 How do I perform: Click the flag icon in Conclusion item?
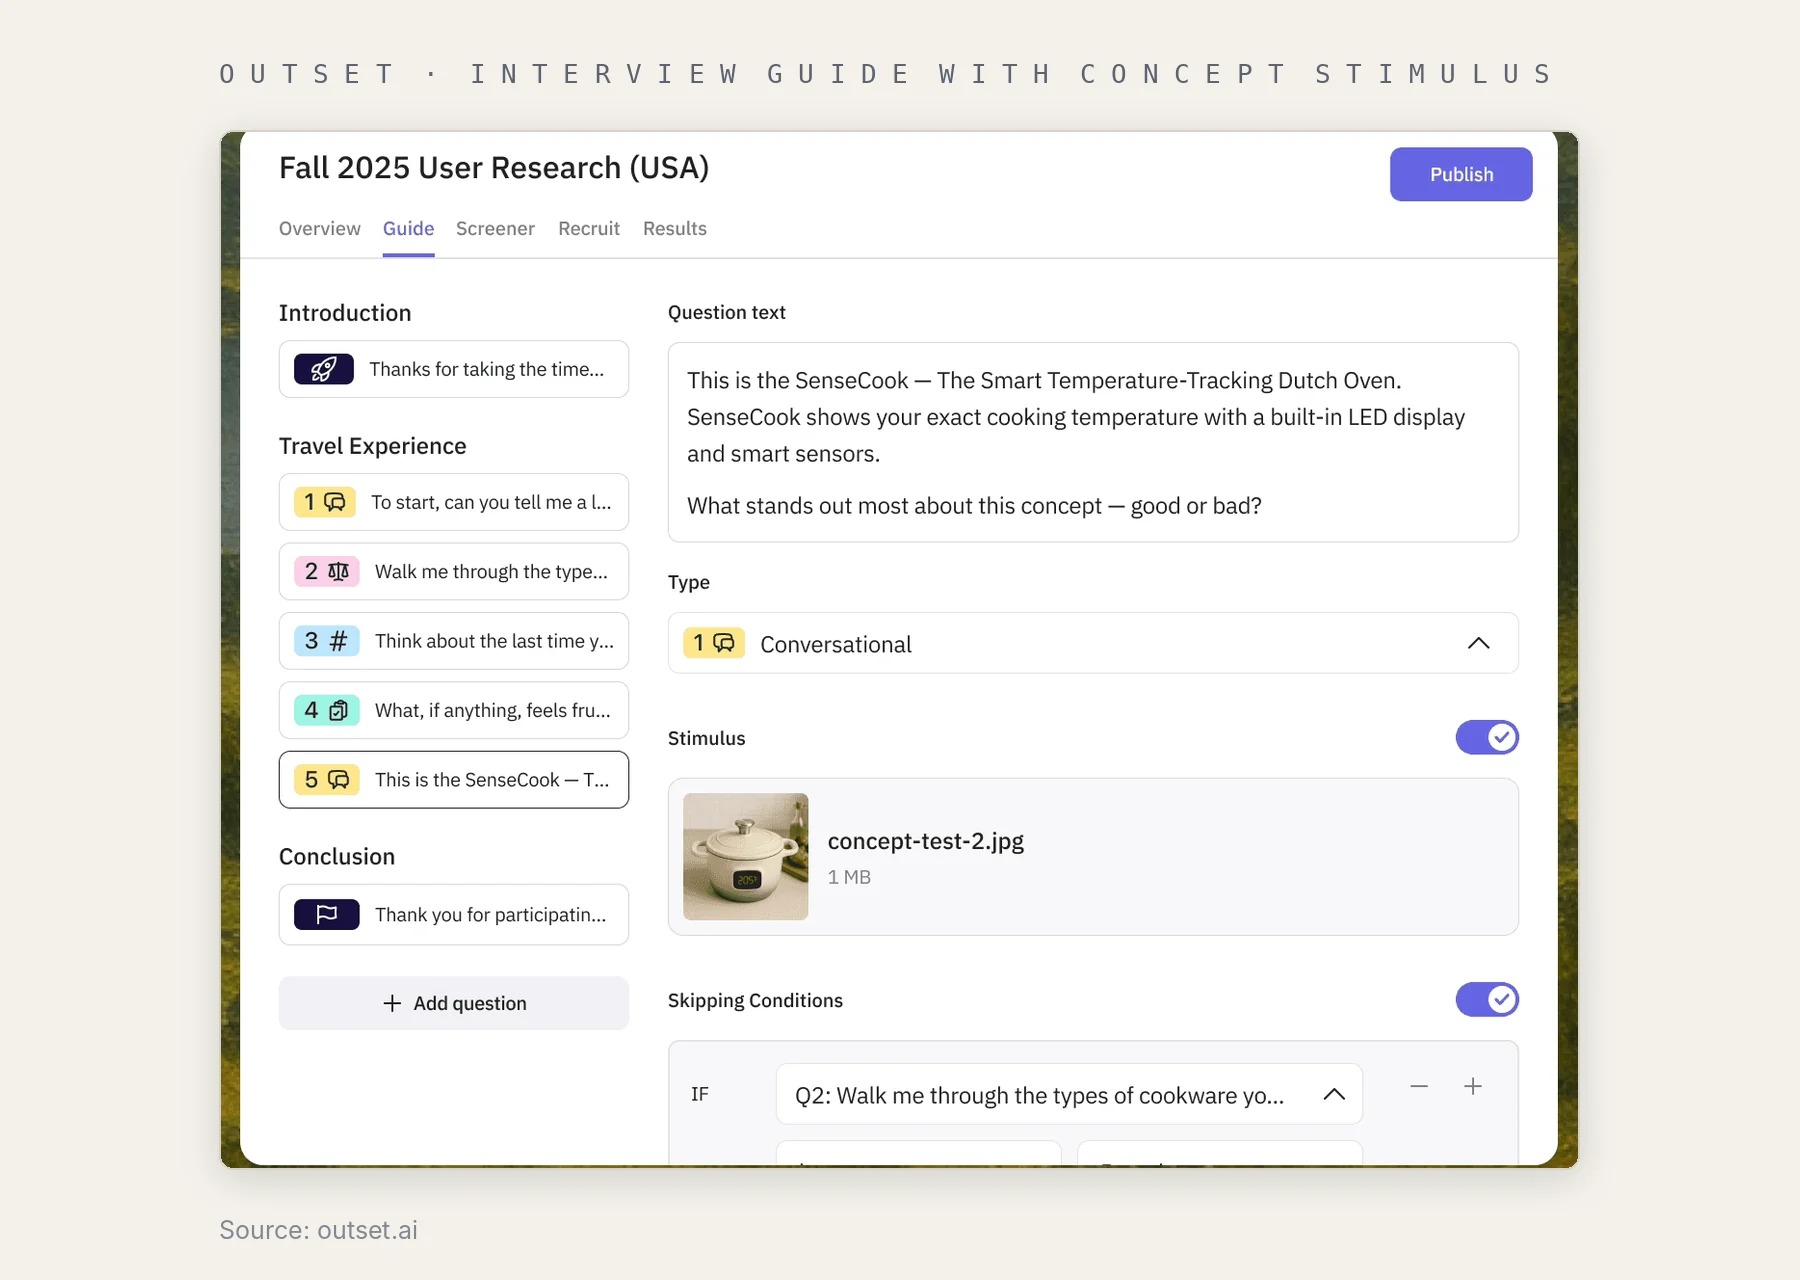coord(326,914)
